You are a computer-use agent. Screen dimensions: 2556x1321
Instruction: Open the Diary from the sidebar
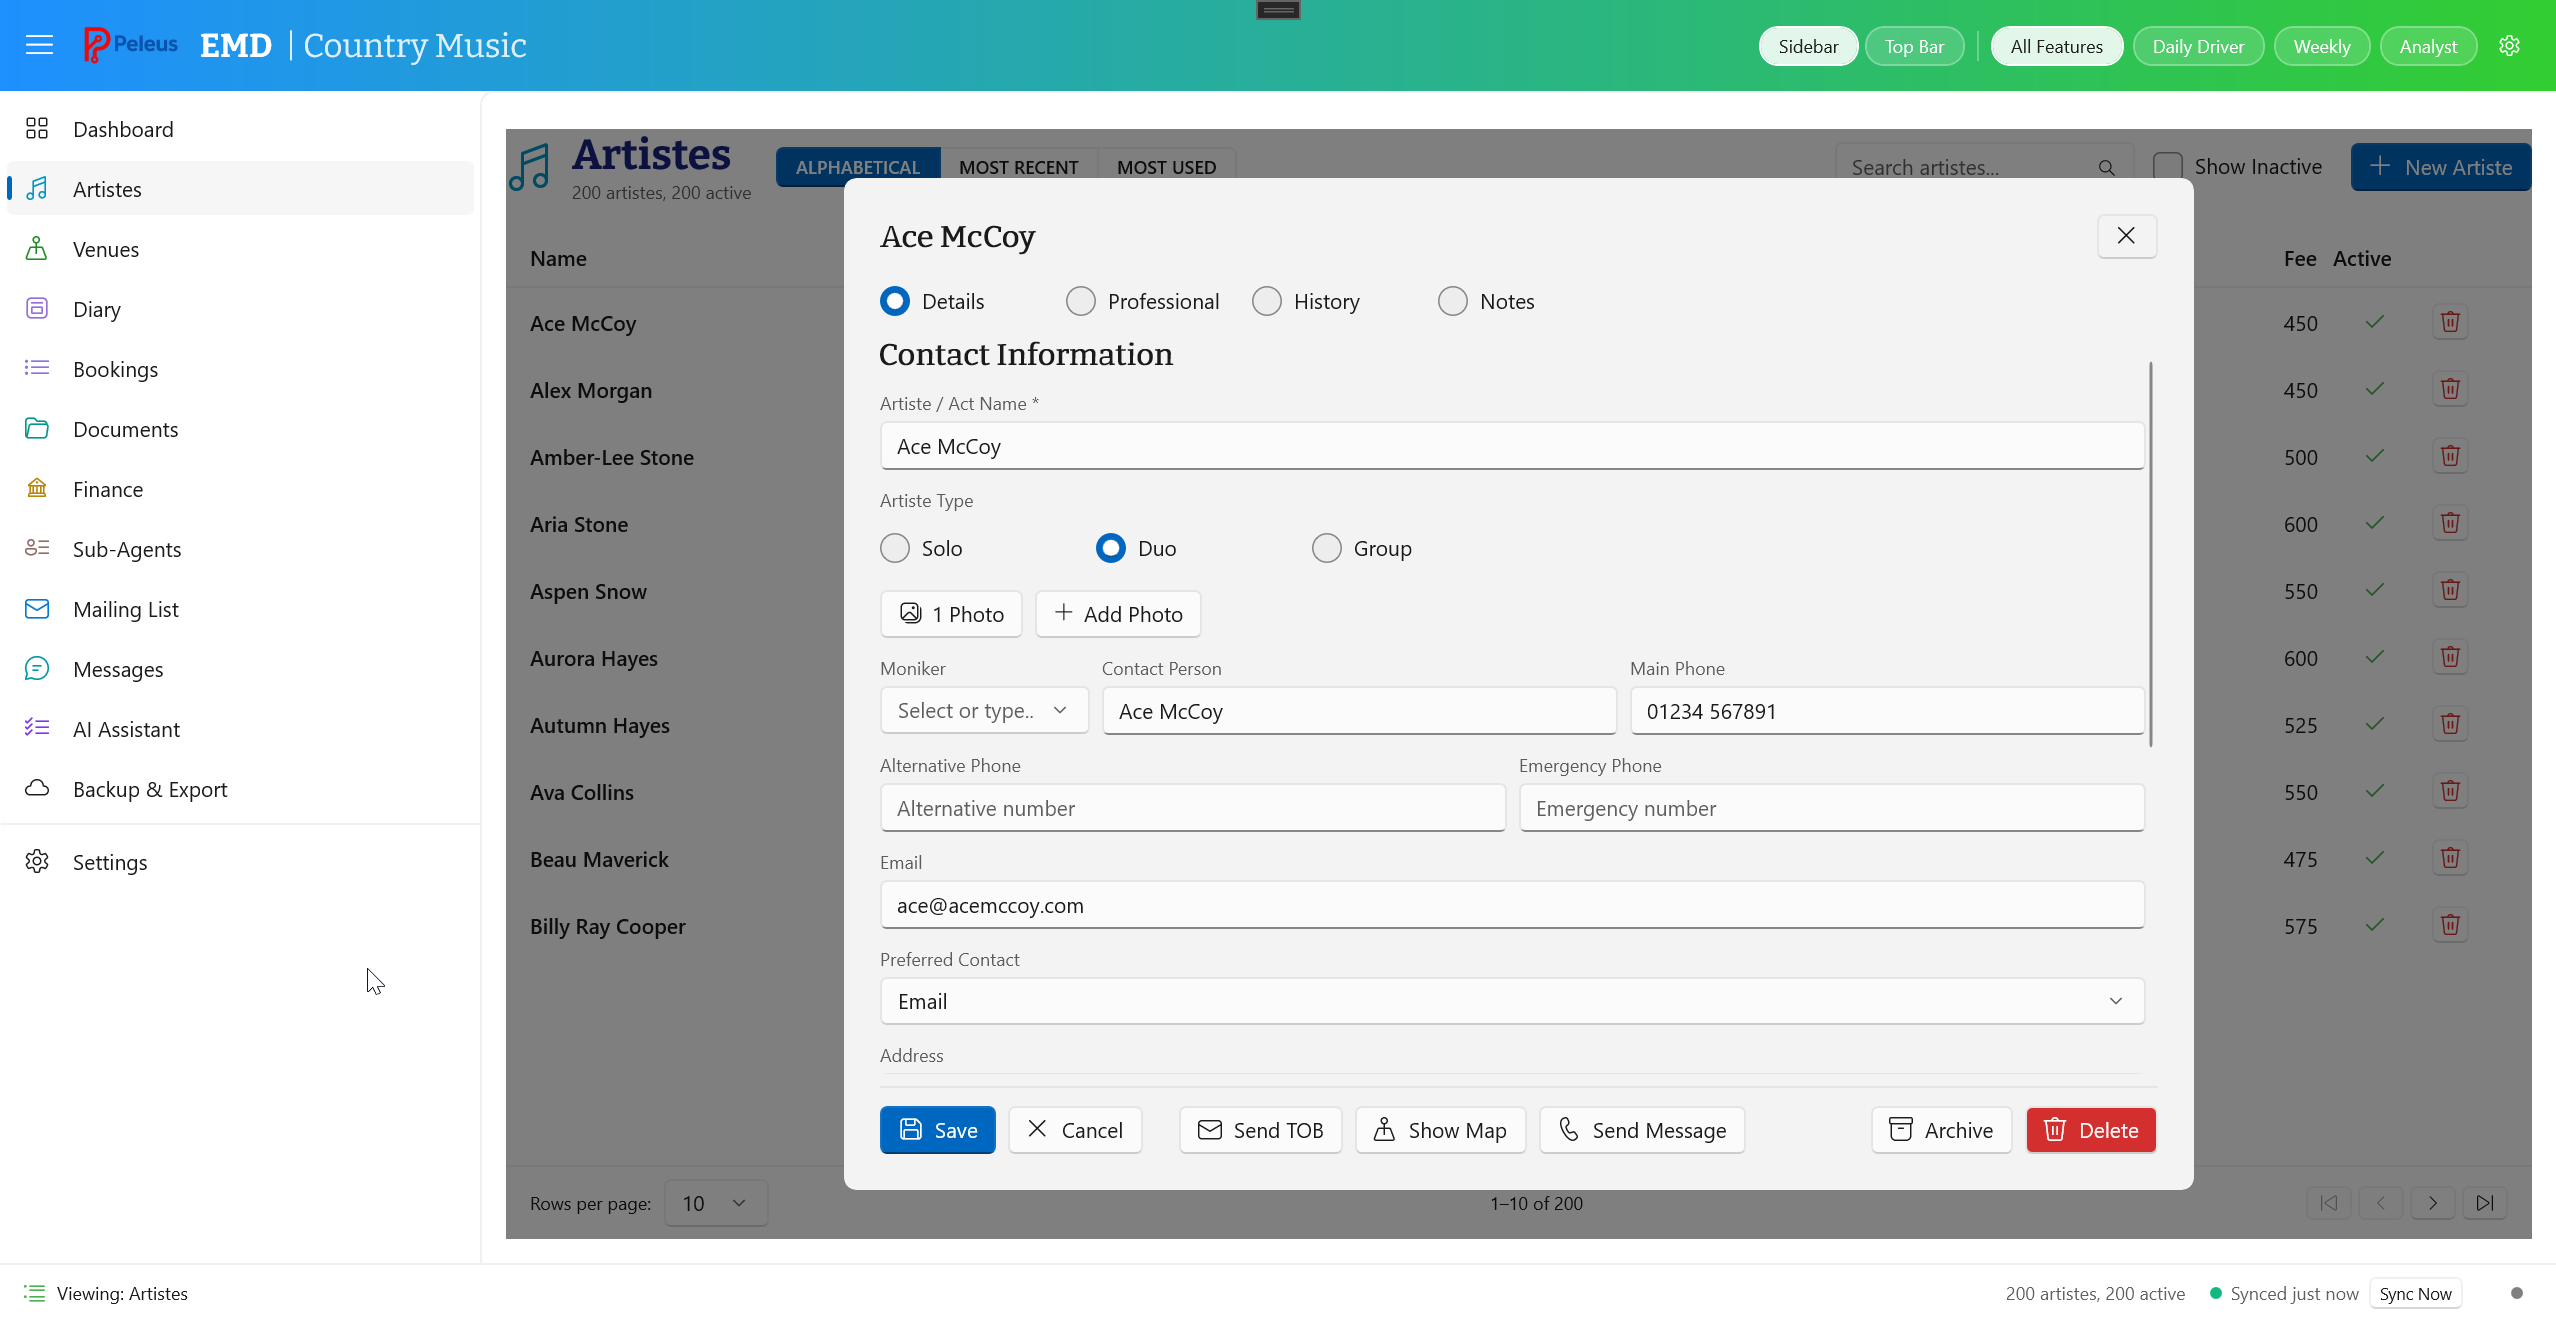click(x=96, y=308)
